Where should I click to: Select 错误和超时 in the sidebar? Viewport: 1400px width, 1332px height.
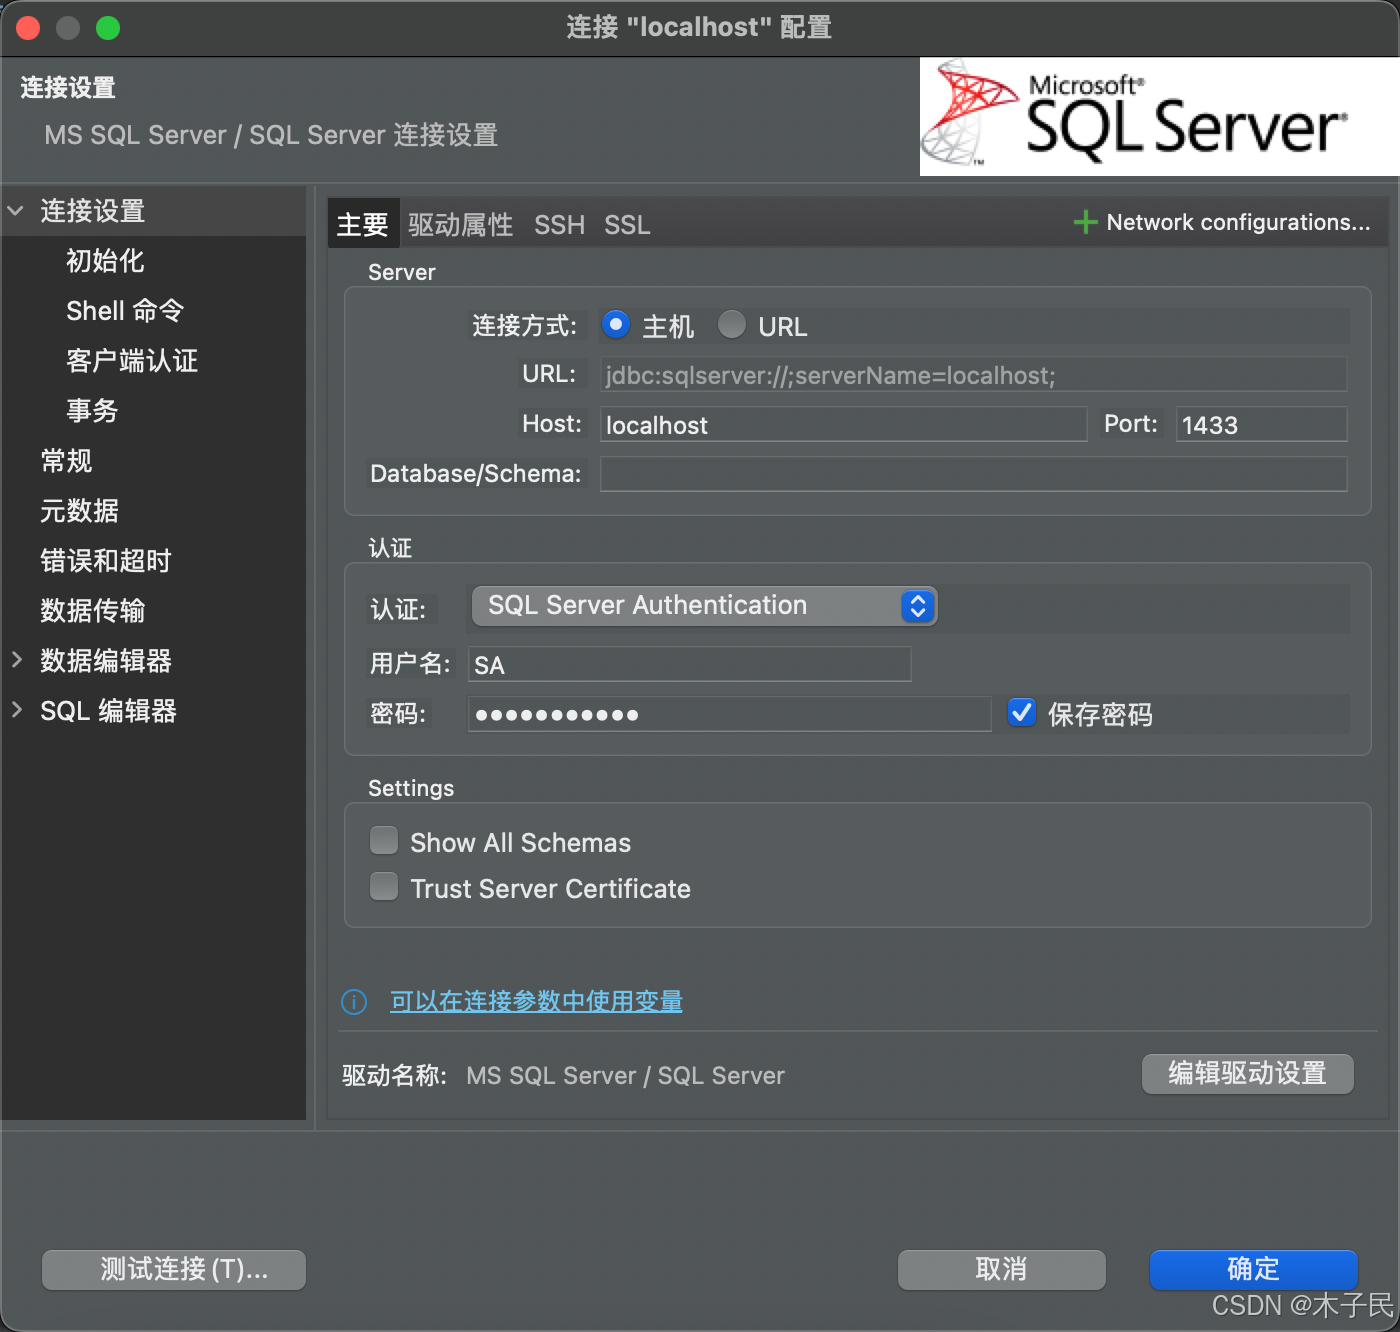(105, 561)
